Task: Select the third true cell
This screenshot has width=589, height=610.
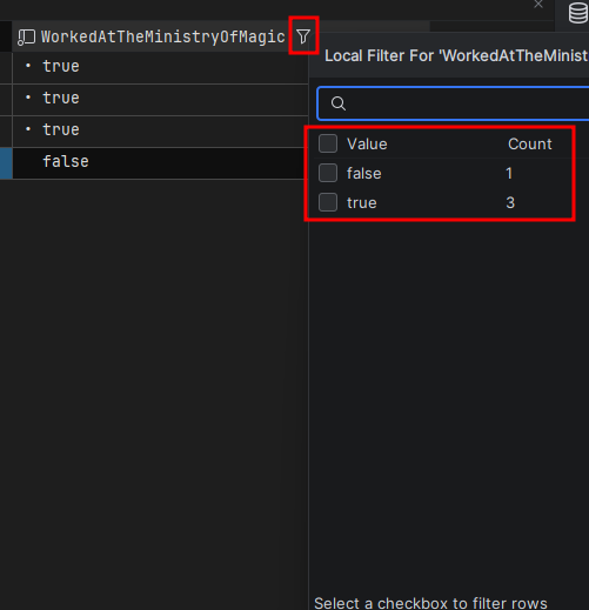Action: coord(160,130)
